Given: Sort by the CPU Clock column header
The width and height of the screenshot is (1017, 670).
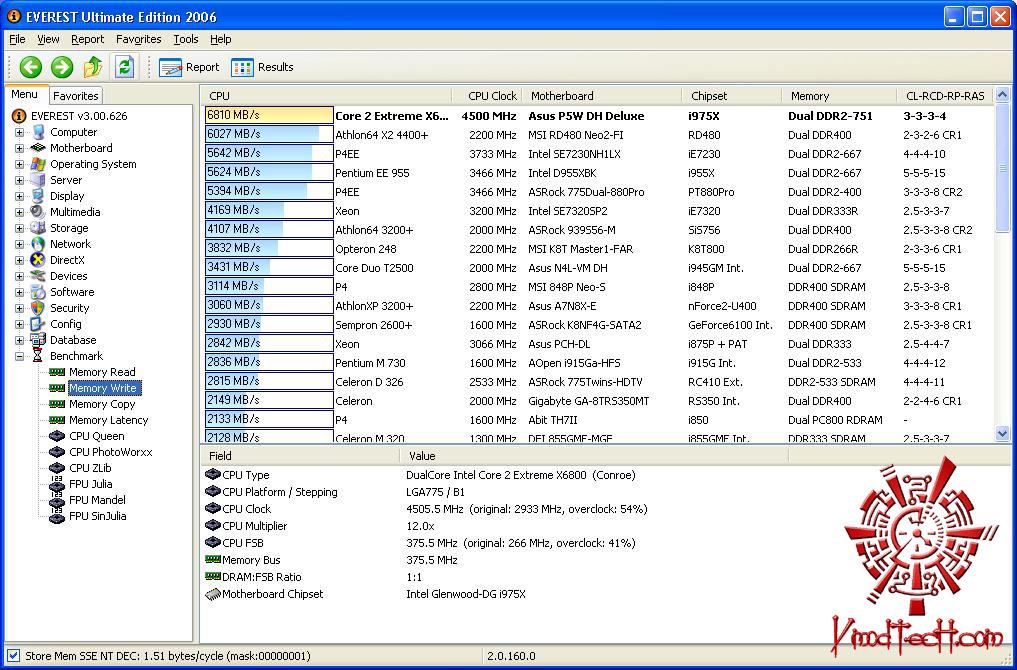Looking at the screenshot, I should (486, 96).
